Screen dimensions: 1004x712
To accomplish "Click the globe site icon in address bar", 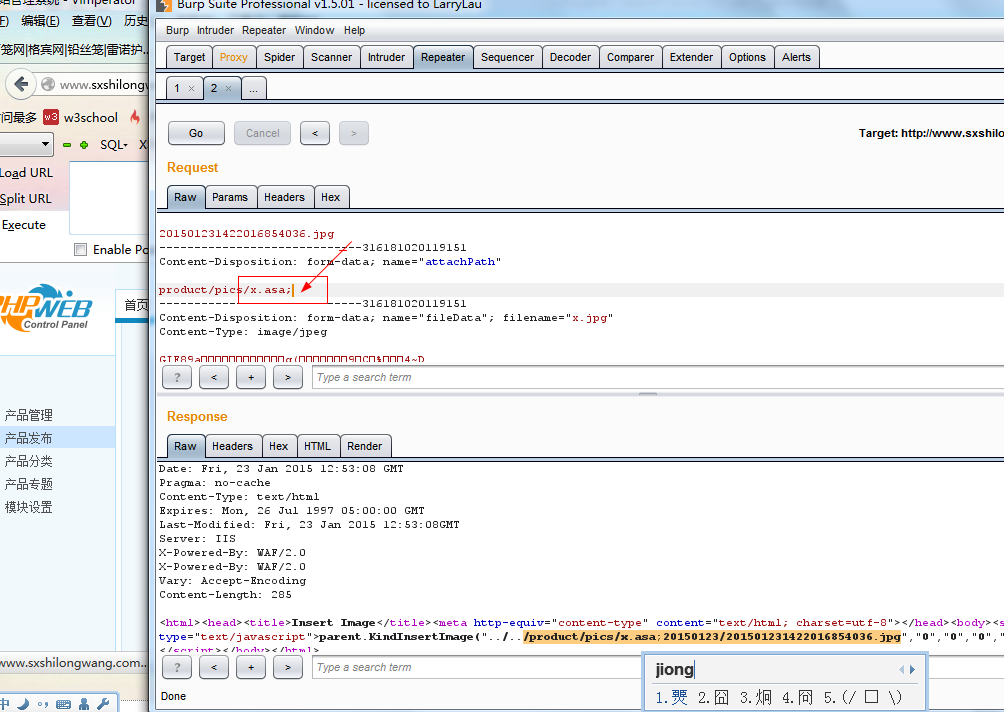I will [47, 84].
